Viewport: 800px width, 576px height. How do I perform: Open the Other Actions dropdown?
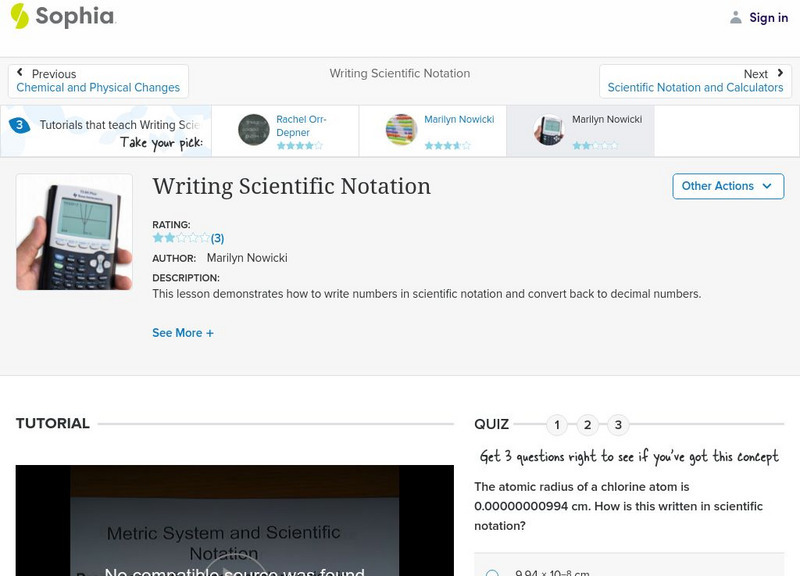[728, 186]
